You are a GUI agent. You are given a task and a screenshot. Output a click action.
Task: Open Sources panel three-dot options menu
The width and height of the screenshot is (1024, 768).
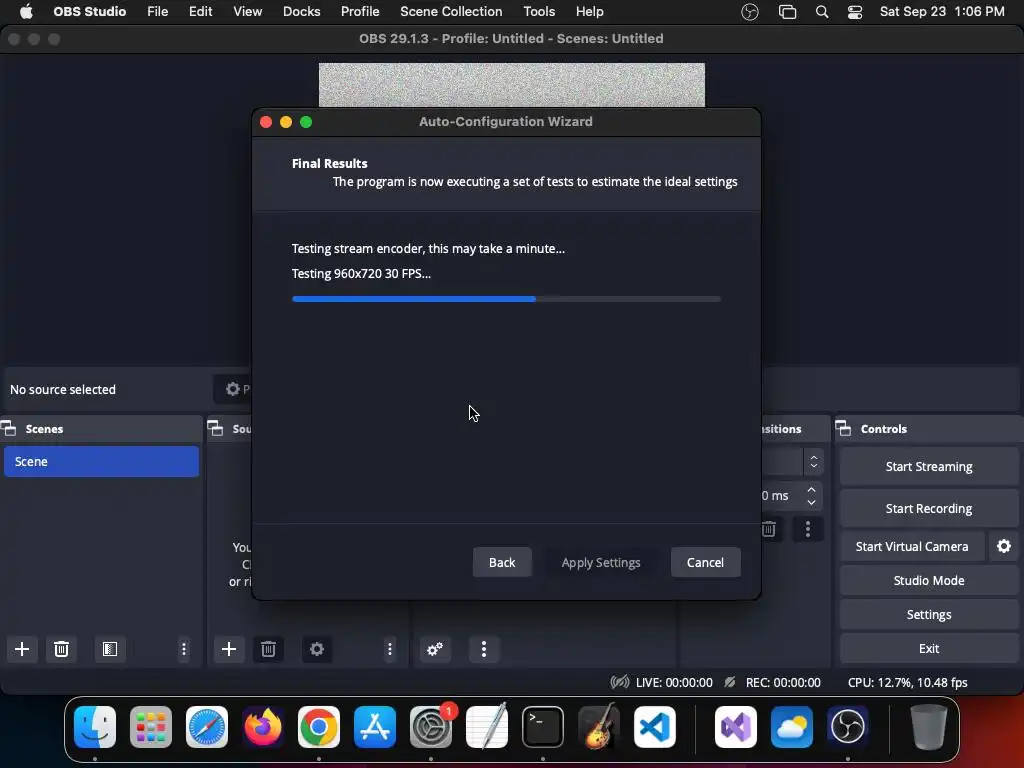(x=390, y=648)
